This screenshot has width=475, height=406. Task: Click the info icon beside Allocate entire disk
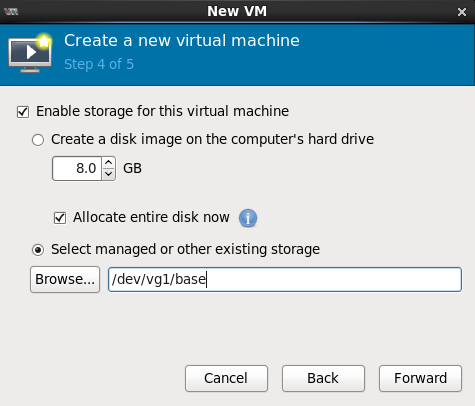248,218
